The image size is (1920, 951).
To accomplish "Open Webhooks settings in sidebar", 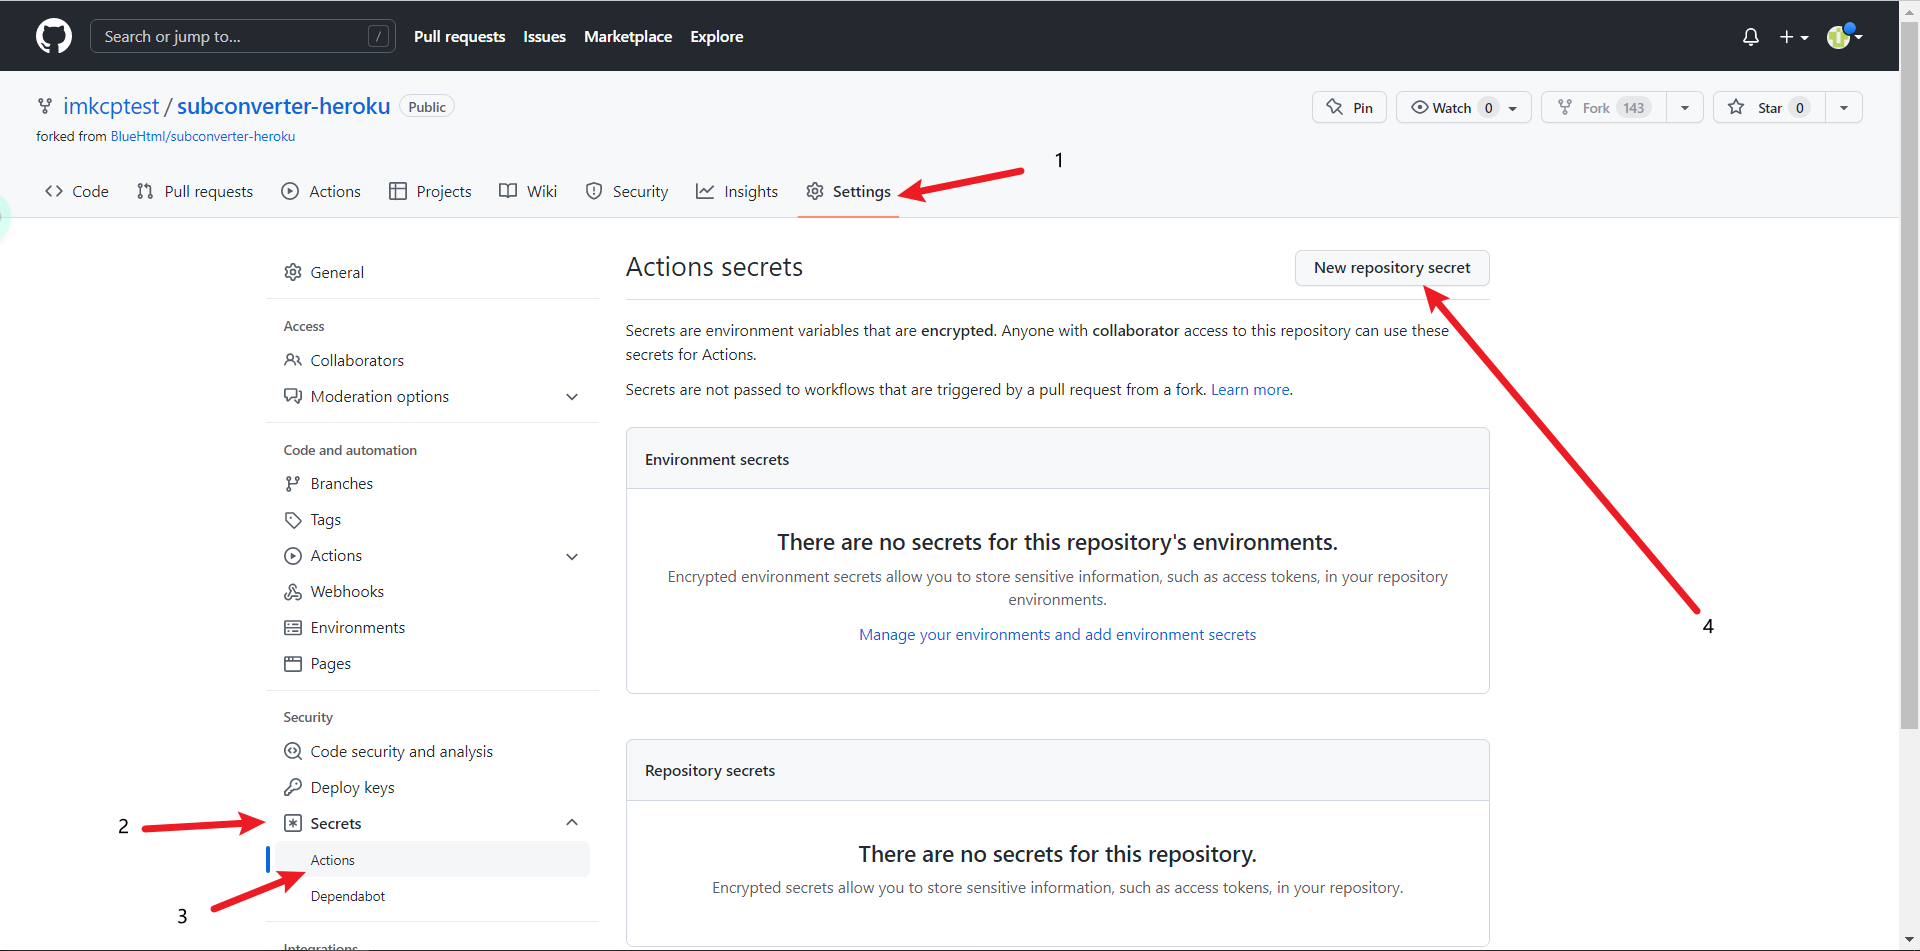I will tap(346, 592).
